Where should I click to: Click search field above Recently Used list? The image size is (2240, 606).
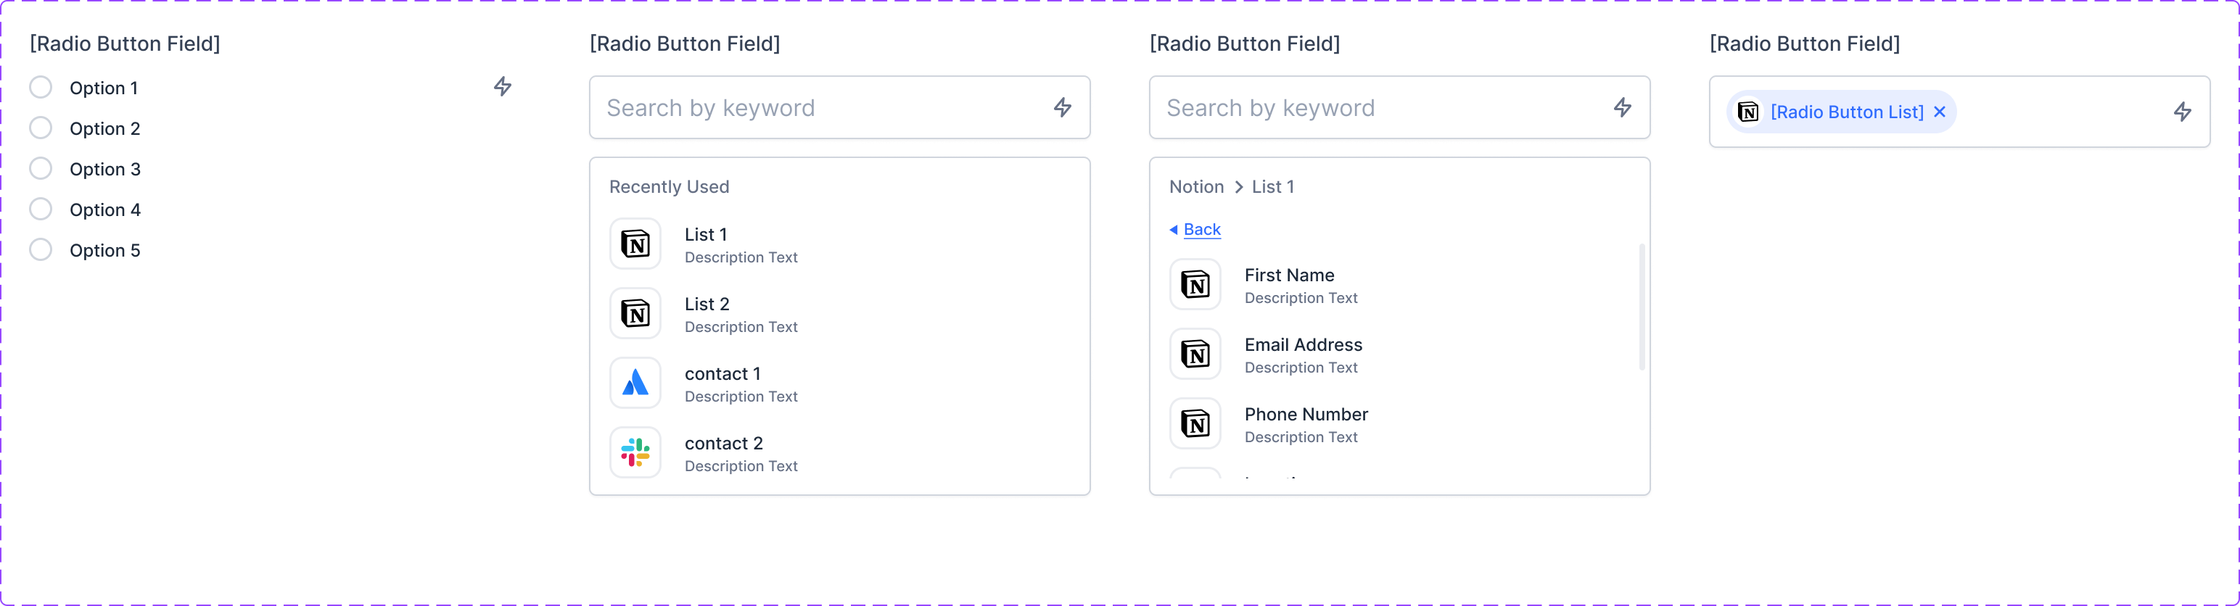click(x=840, y=107)
